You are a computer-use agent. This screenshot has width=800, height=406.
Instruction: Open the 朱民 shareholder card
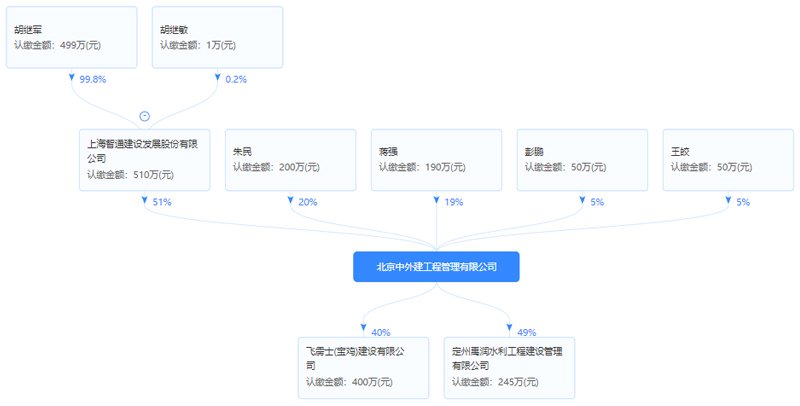point(290,160)
